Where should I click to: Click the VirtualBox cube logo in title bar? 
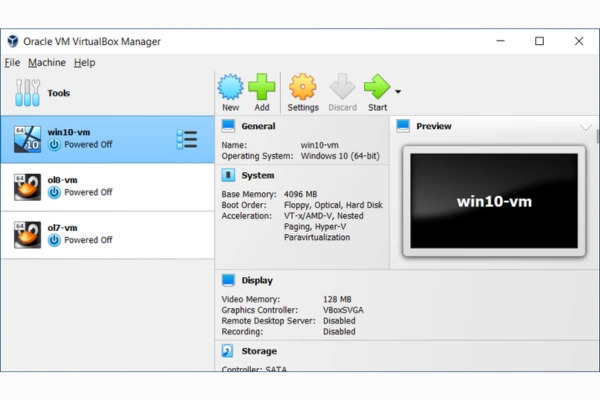point(13,41)
